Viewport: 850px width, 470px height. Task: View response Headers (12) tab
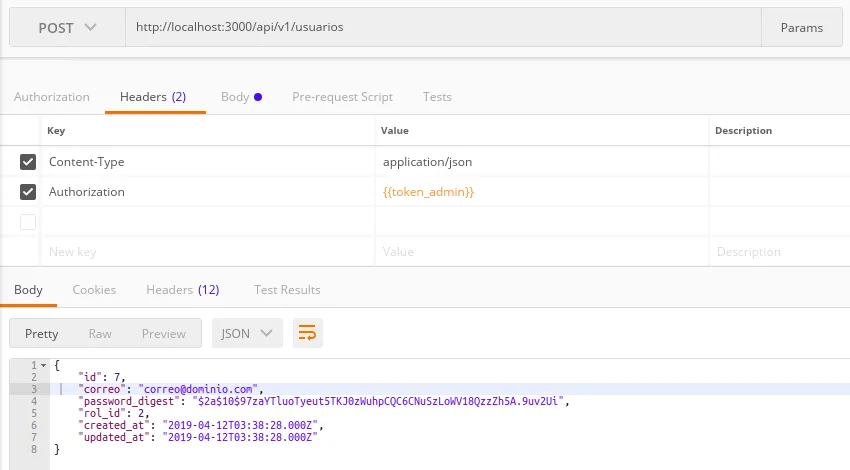[x=182, y=290]
